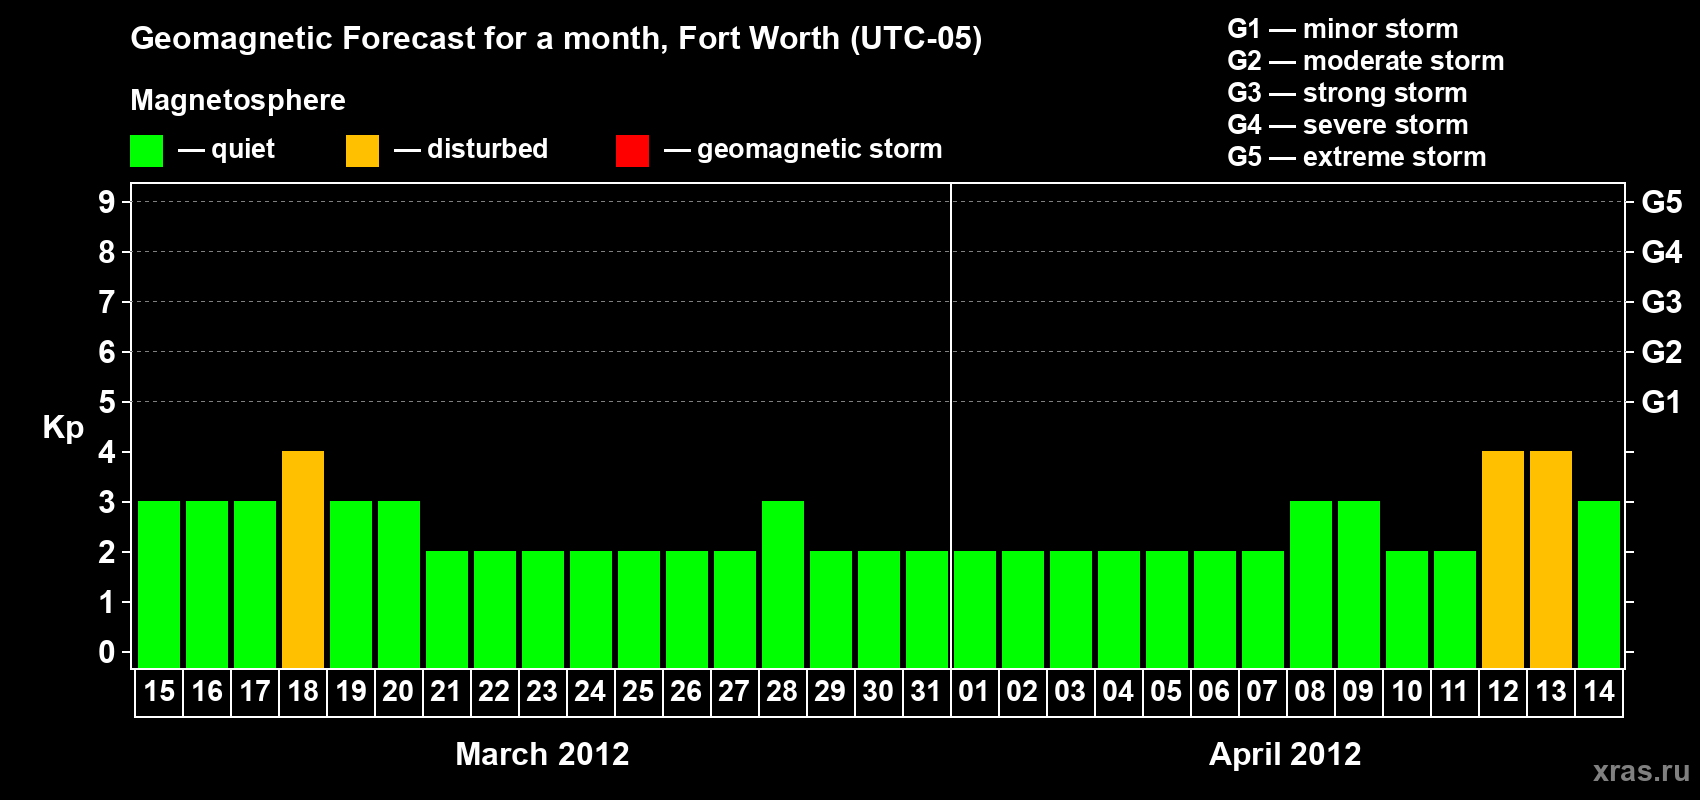This screenshot has height=800, width=1700.
Task: Click the red geomagnetic storm legend swatch
Action: 632,151
